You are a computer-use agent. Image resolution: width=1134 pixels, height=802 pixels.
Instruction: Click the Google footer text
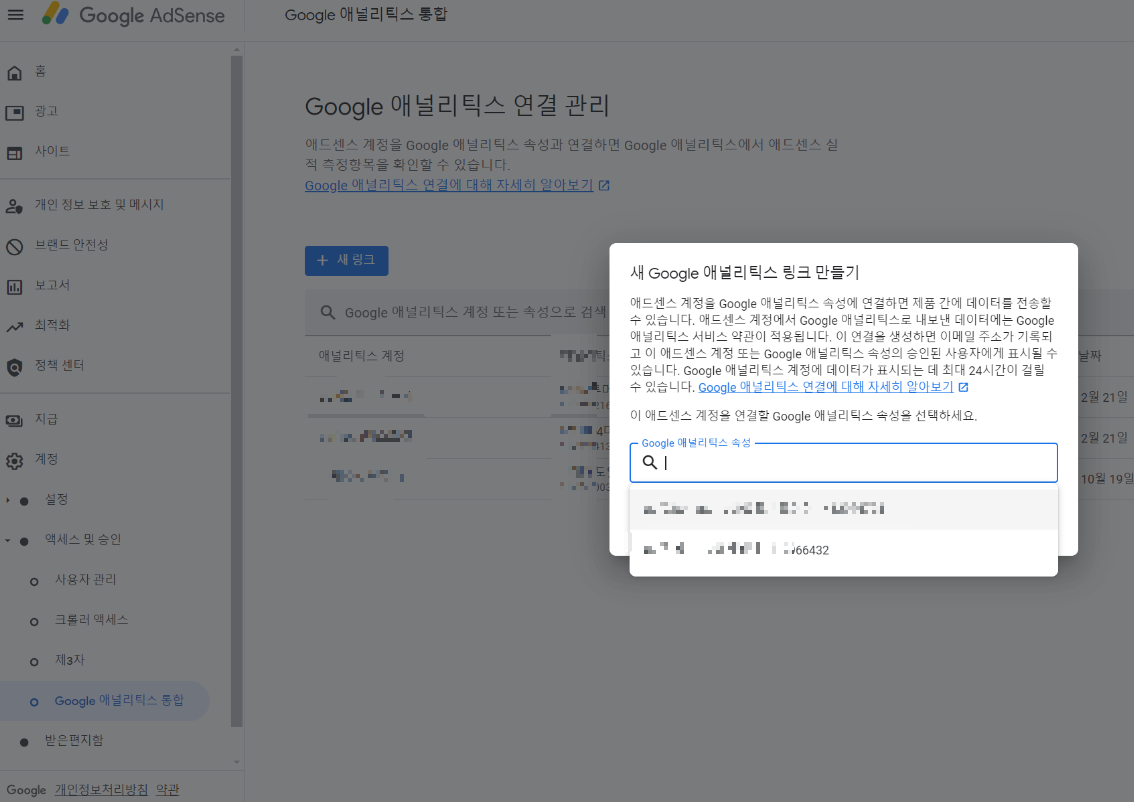point(26,790)
